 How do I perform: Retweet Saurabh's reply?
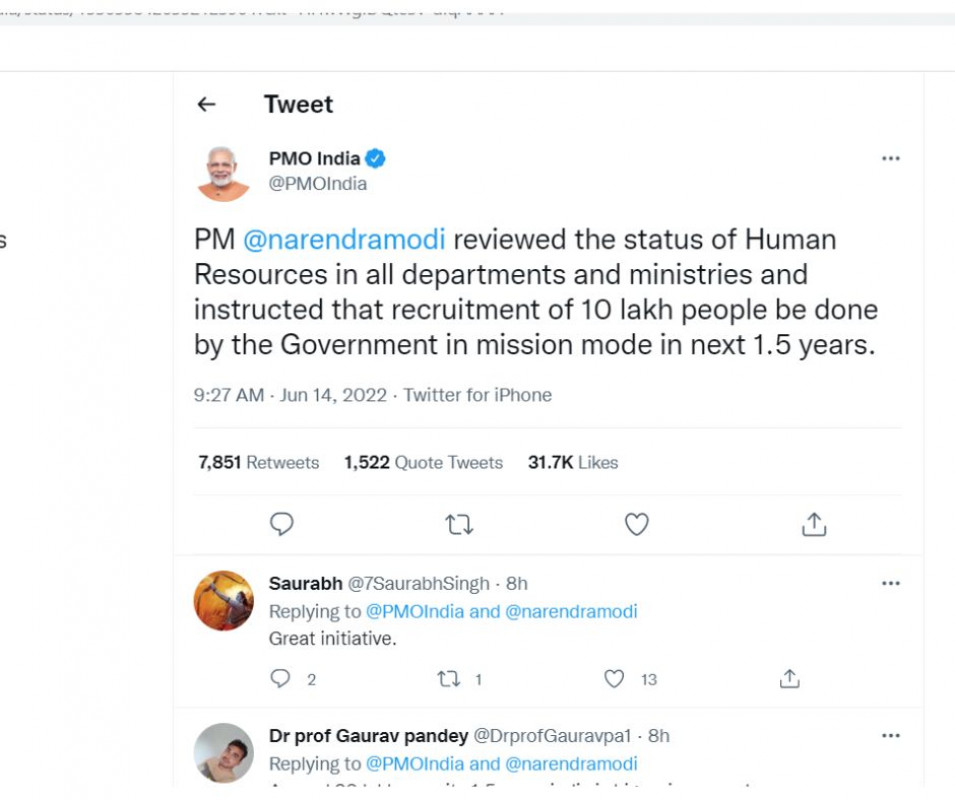(x=449, y=679)
